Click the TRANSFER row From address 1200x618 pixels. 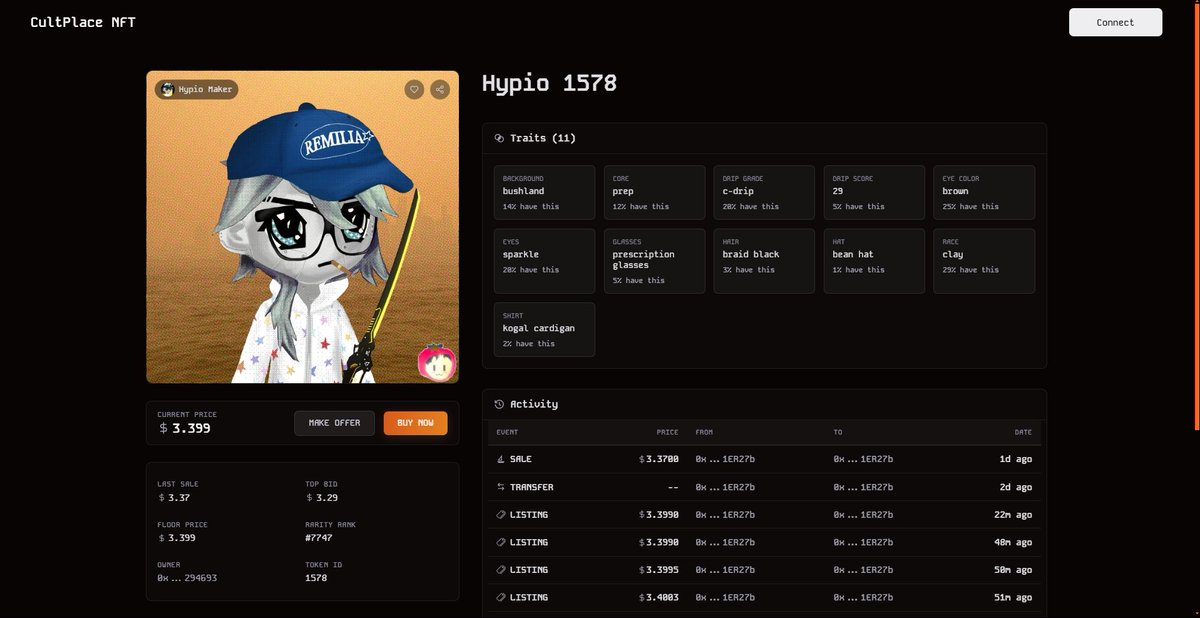pos(725,487)
